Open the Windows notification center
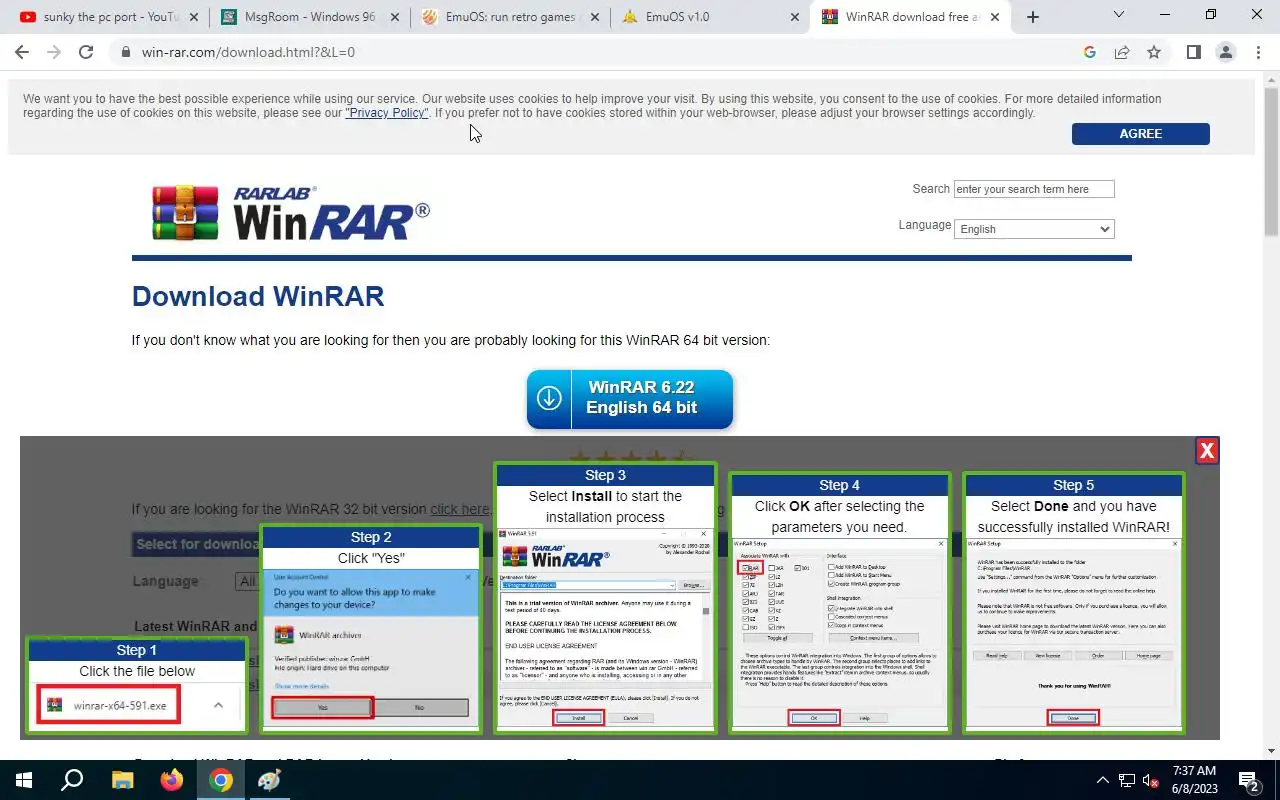This screenshot has width=1280, height=800. 1249,780
